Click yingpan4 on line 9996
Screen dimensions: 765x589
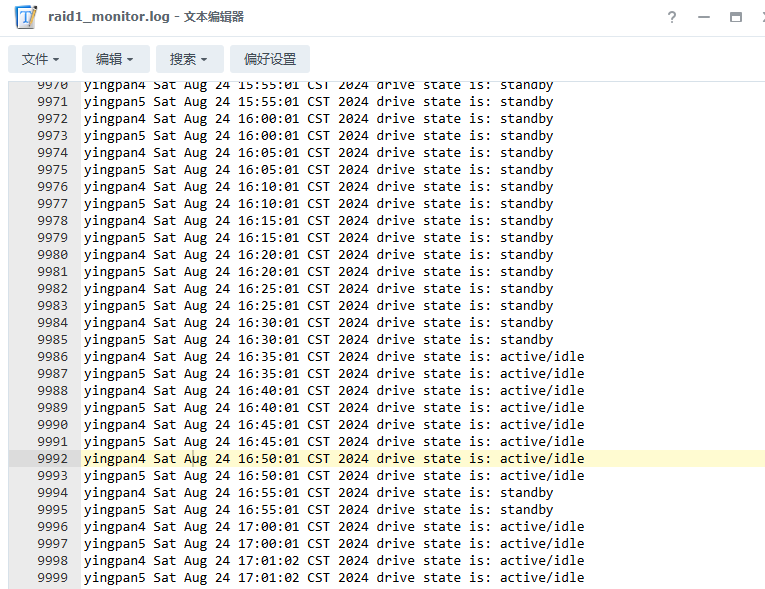coord(114,527)
